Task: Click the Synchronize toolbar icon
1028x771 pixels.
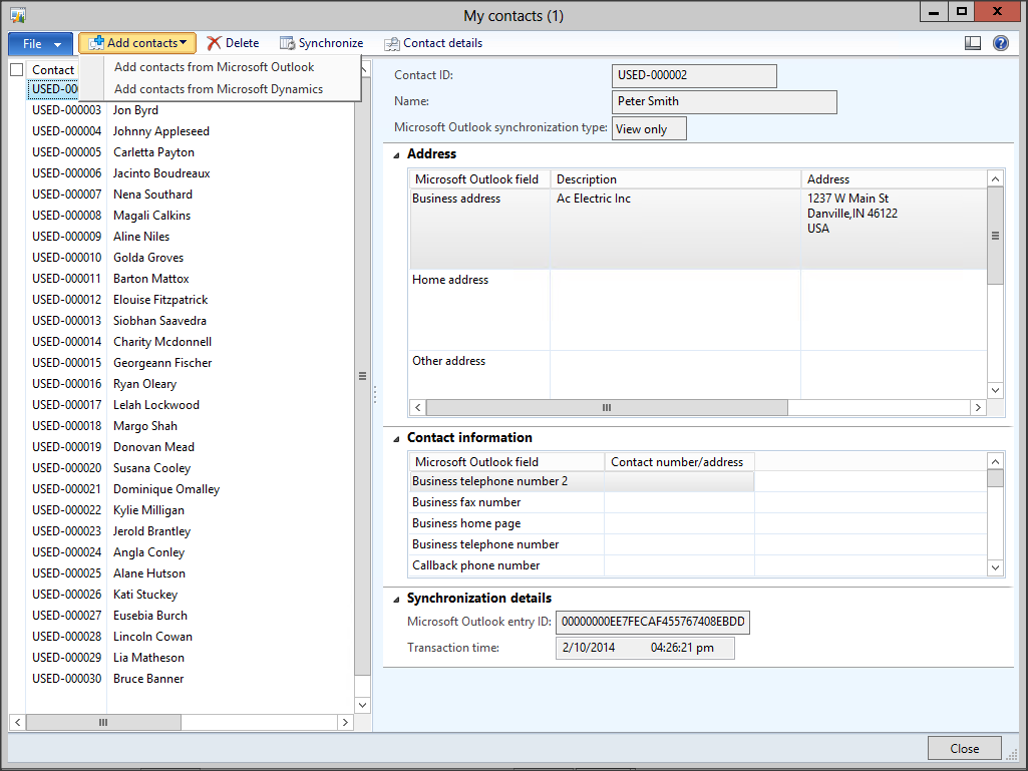Action: coord(287,43)
